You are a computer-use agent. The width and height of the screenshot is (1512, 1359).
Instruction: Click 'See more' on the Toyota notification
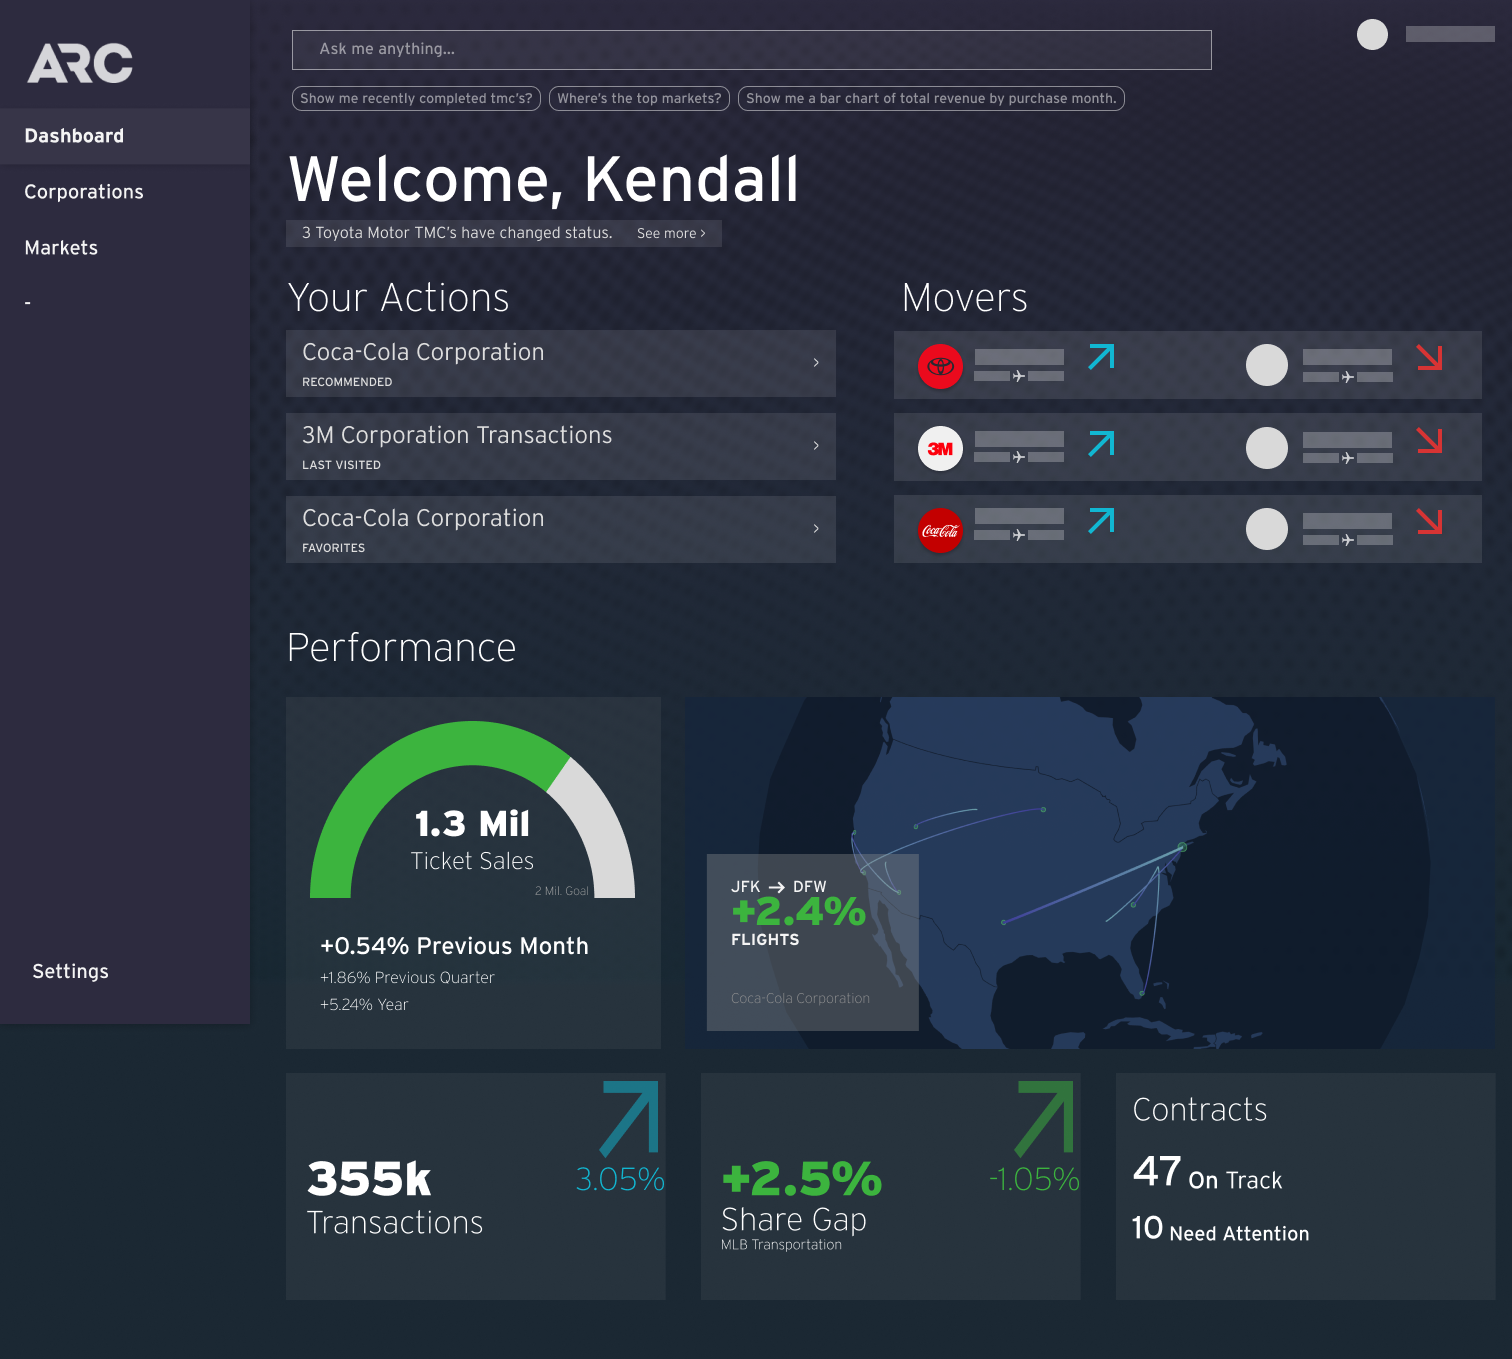[671, 233]
